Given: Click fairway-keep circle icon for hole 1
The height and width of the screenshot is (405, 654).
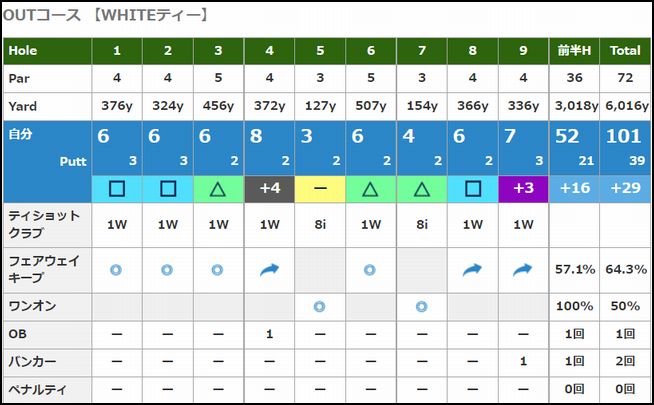Looking at the screenshot, I should [x=117, y=269].
